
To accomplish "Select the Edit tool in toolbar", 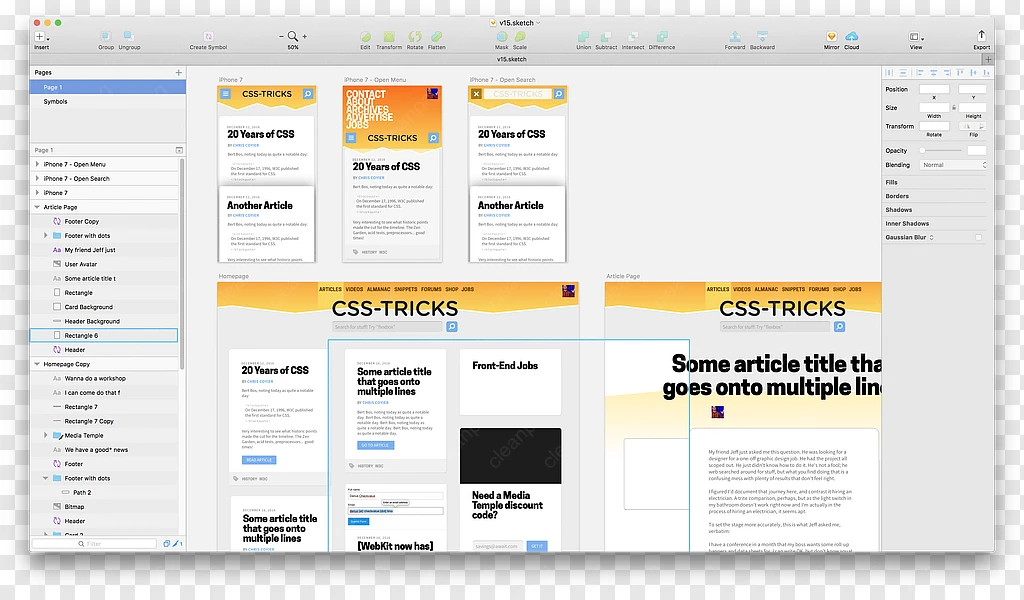I will point(366,37).
